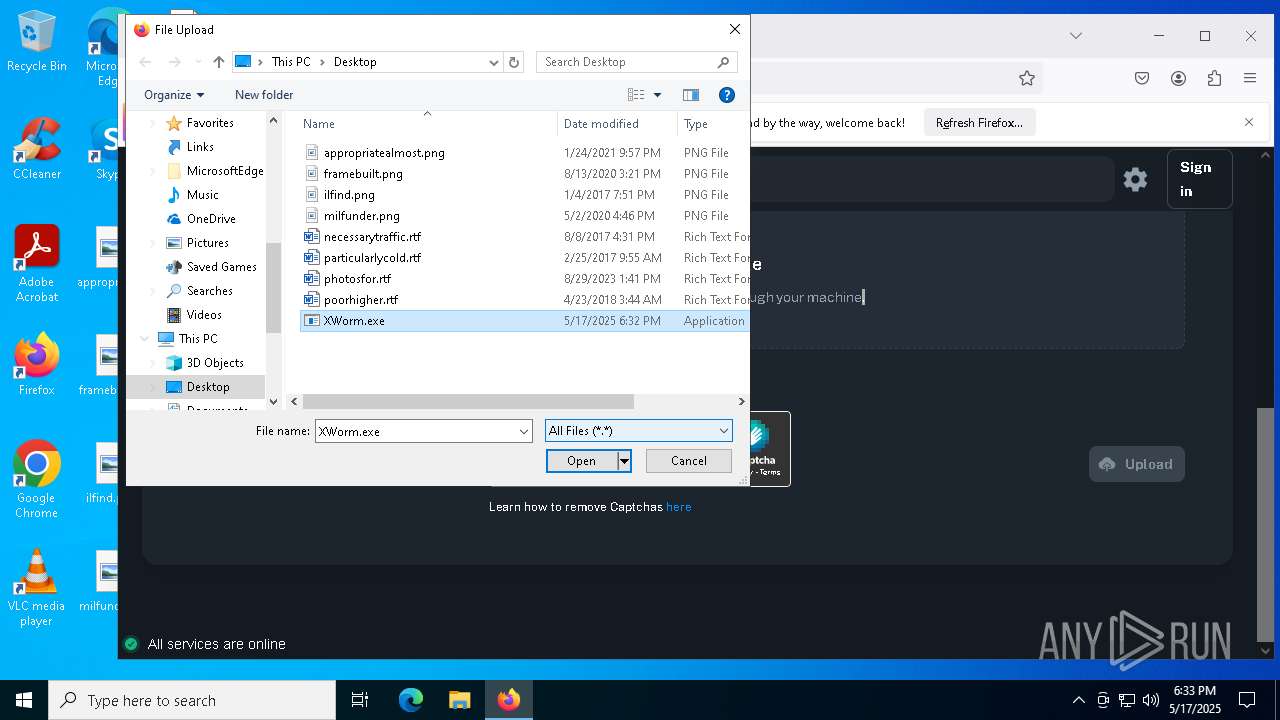1280x720 pixels.
Task: Sort by Date modified column
Action: (x=617, y=124)
